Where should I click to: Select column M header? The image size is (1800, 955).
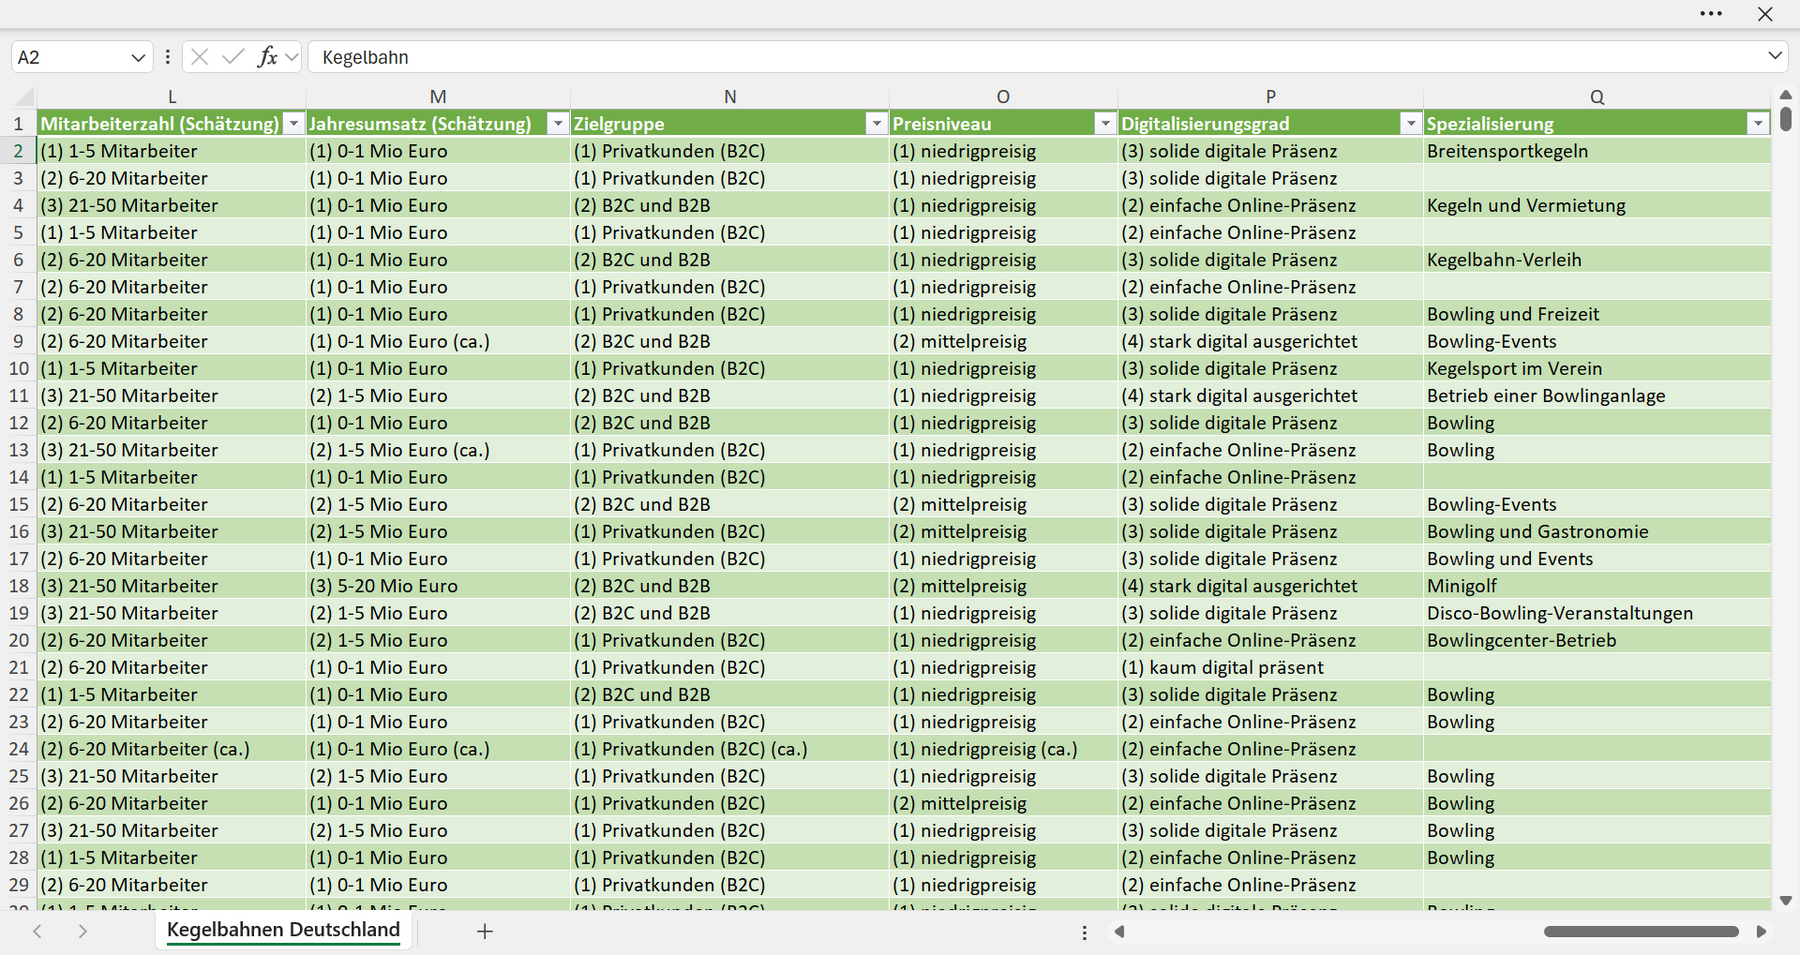point(438,97)
